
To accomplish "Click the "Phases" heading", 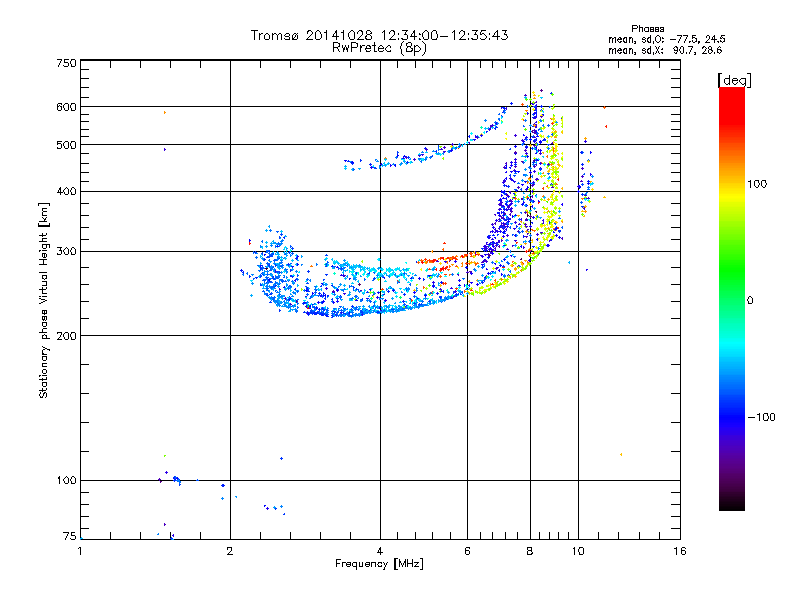I will pyautogui.click(x=647, y=29).
